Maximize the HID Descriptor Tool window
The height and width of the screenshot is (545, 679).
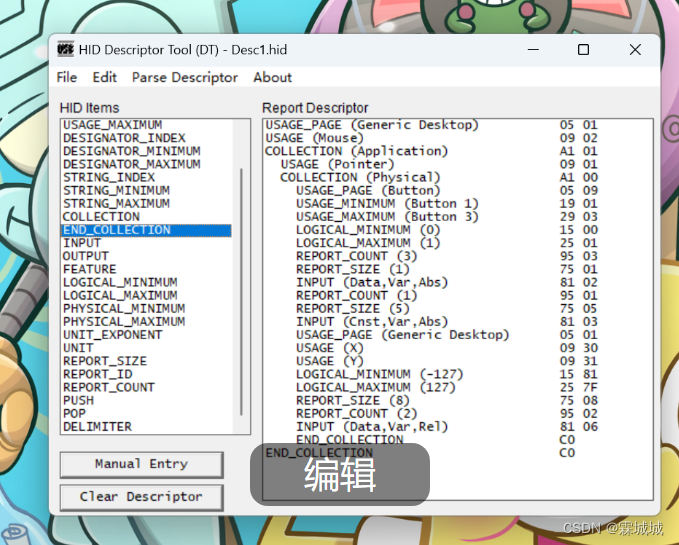click(583, 50)
